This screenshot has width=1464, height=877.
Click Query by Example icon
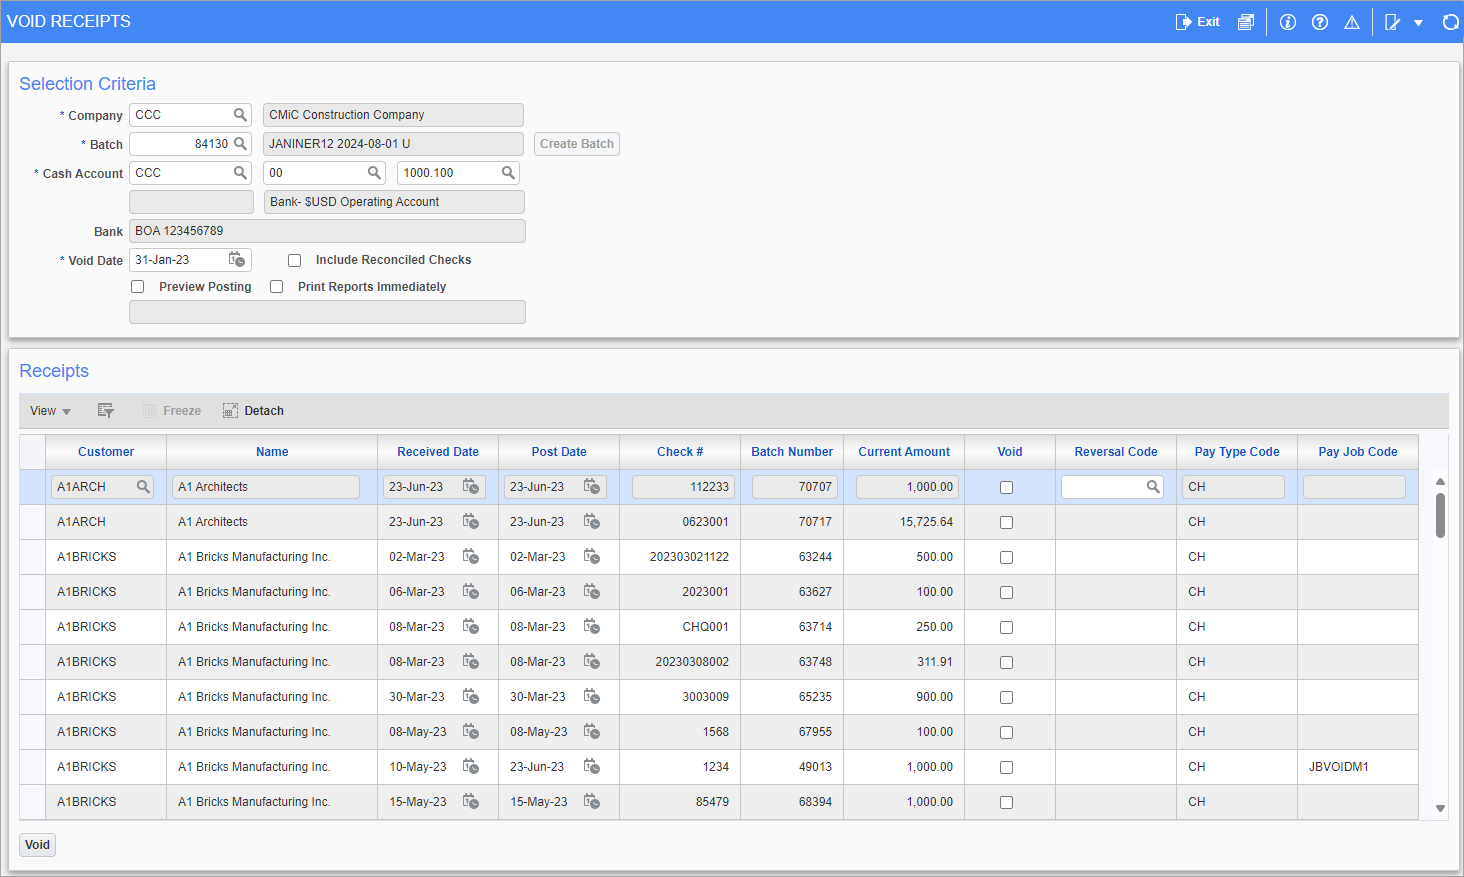[105, 411]
